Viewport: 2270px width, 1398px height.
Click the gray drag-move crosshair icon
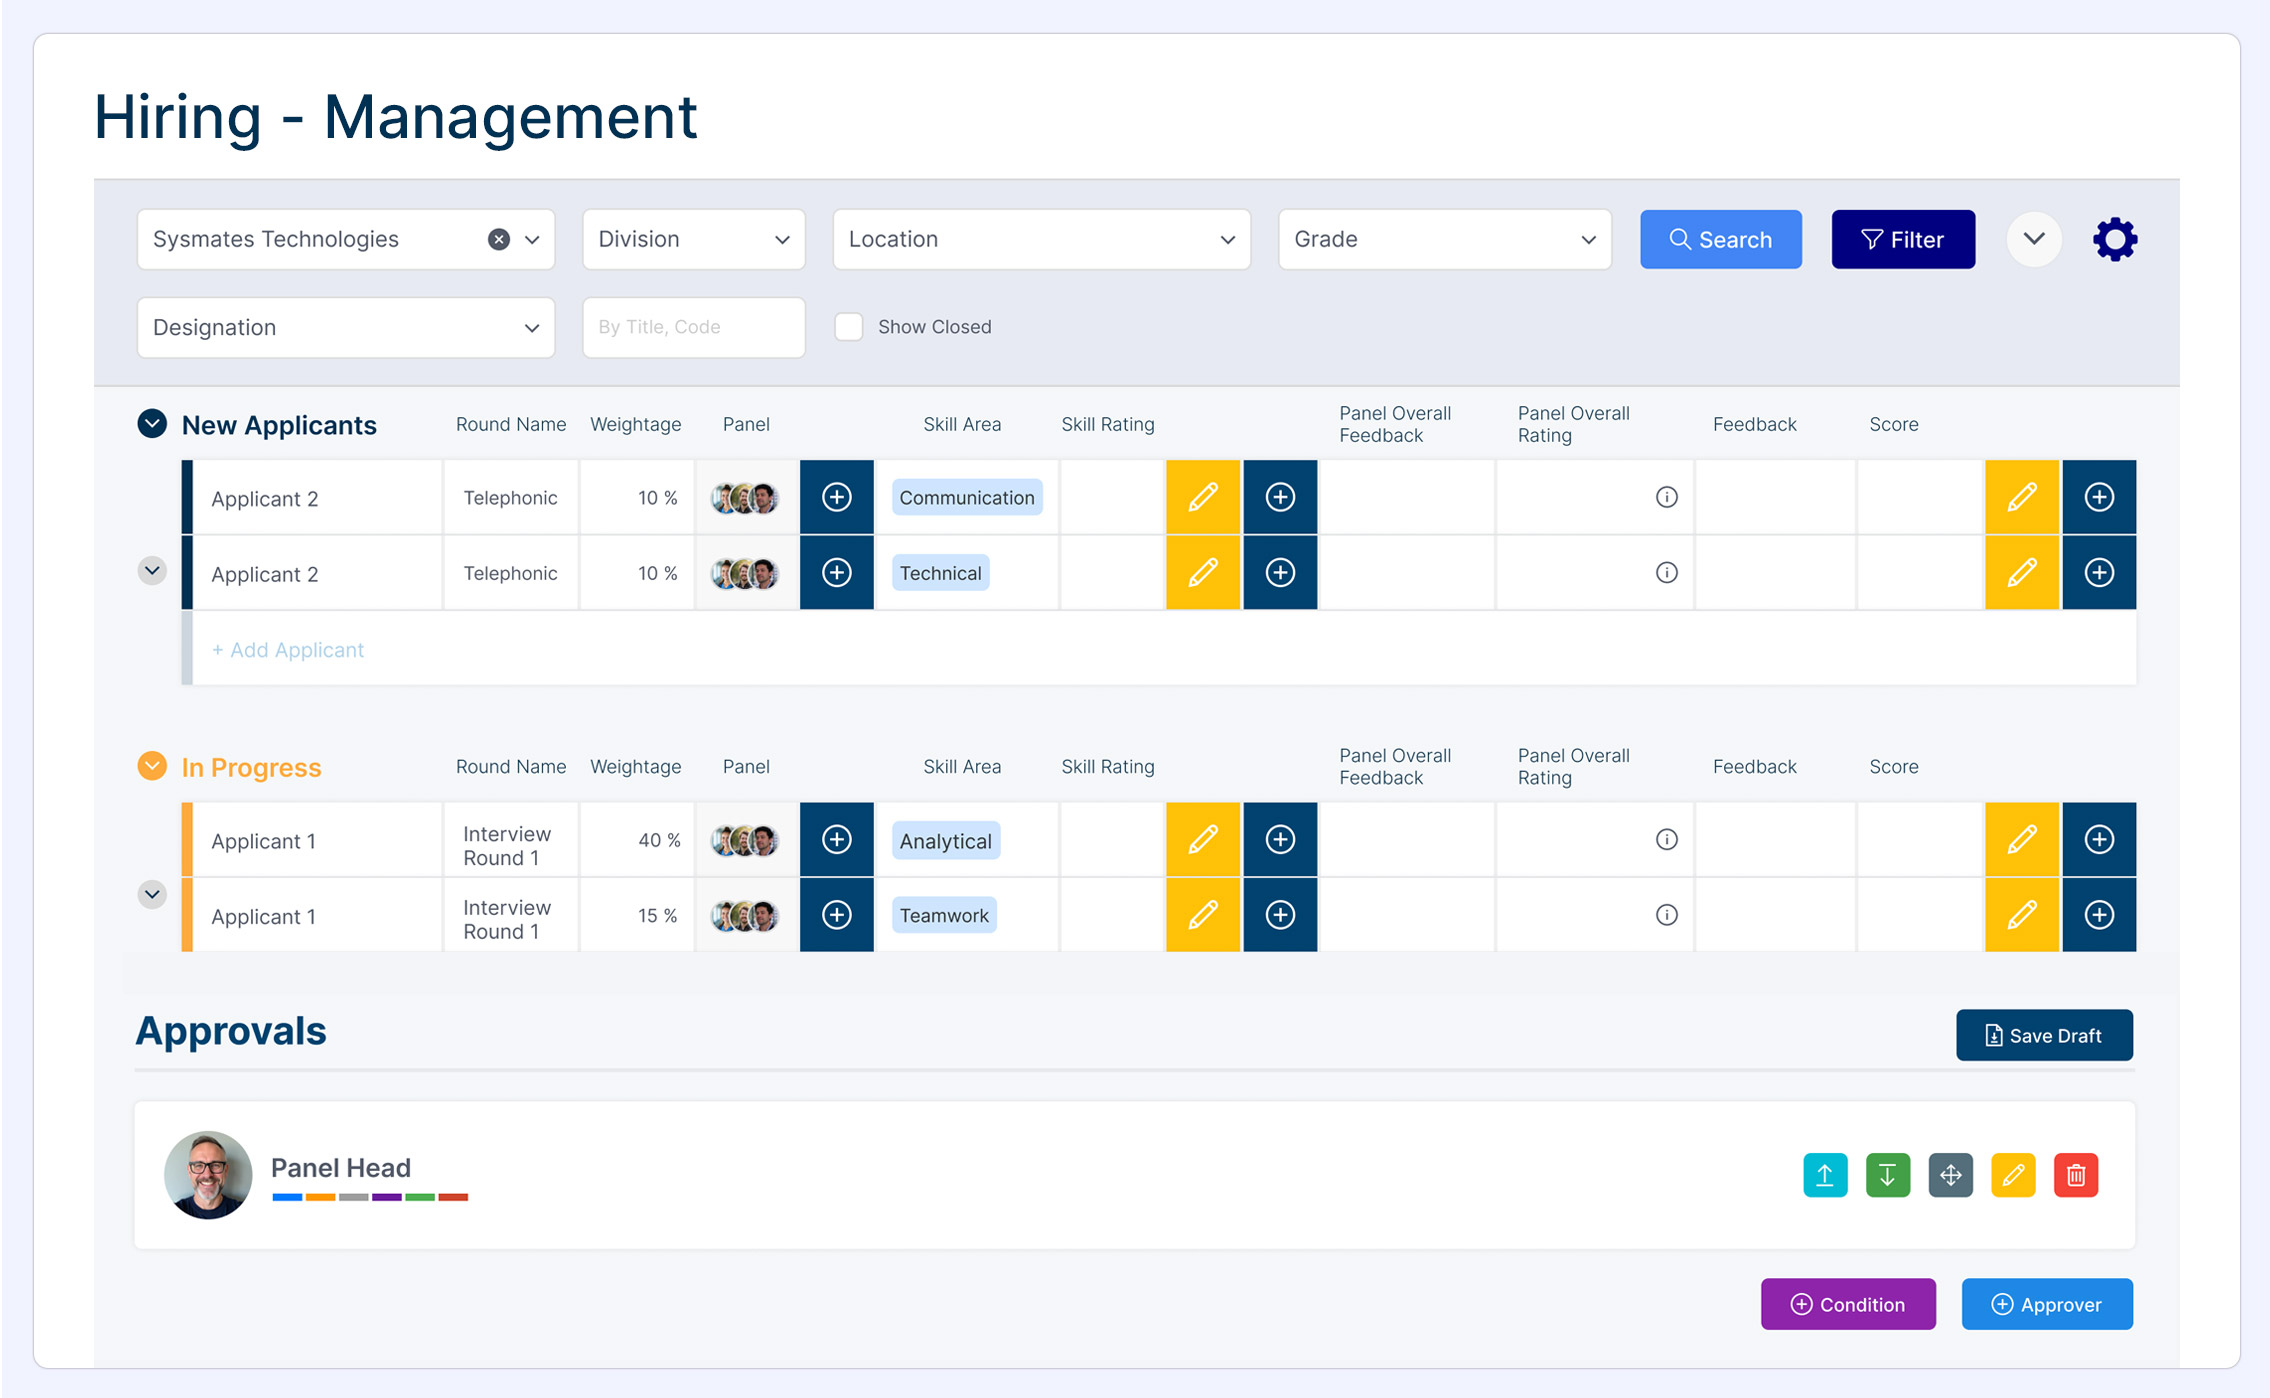(x=1950, y=1175)
